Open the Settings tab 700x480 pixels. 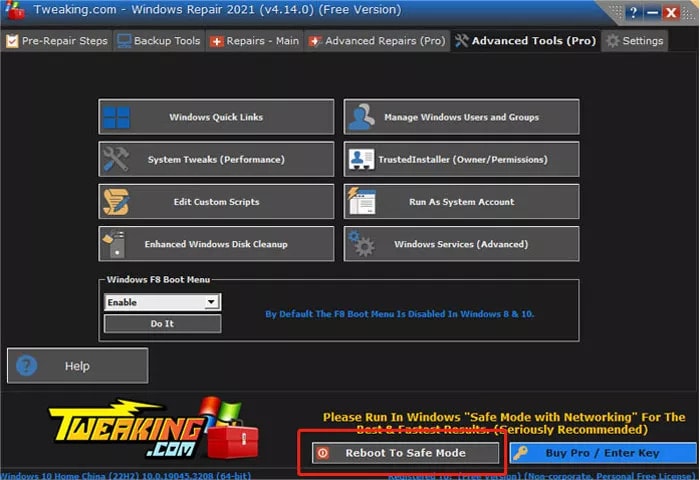tap(635, 41)
